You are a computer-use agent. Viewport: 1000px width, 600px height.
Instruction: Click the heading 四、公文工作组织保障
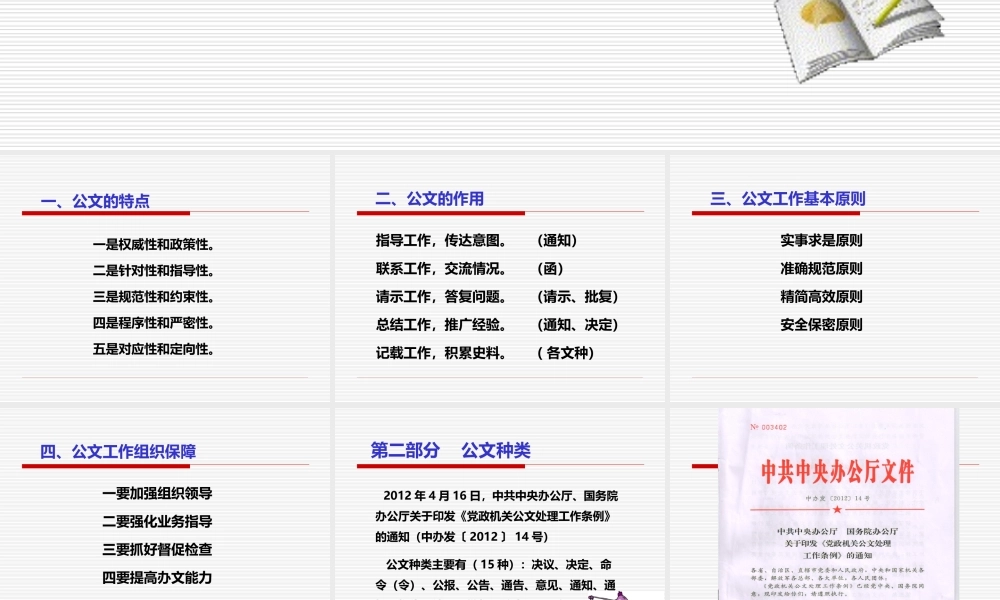[120, 450]
